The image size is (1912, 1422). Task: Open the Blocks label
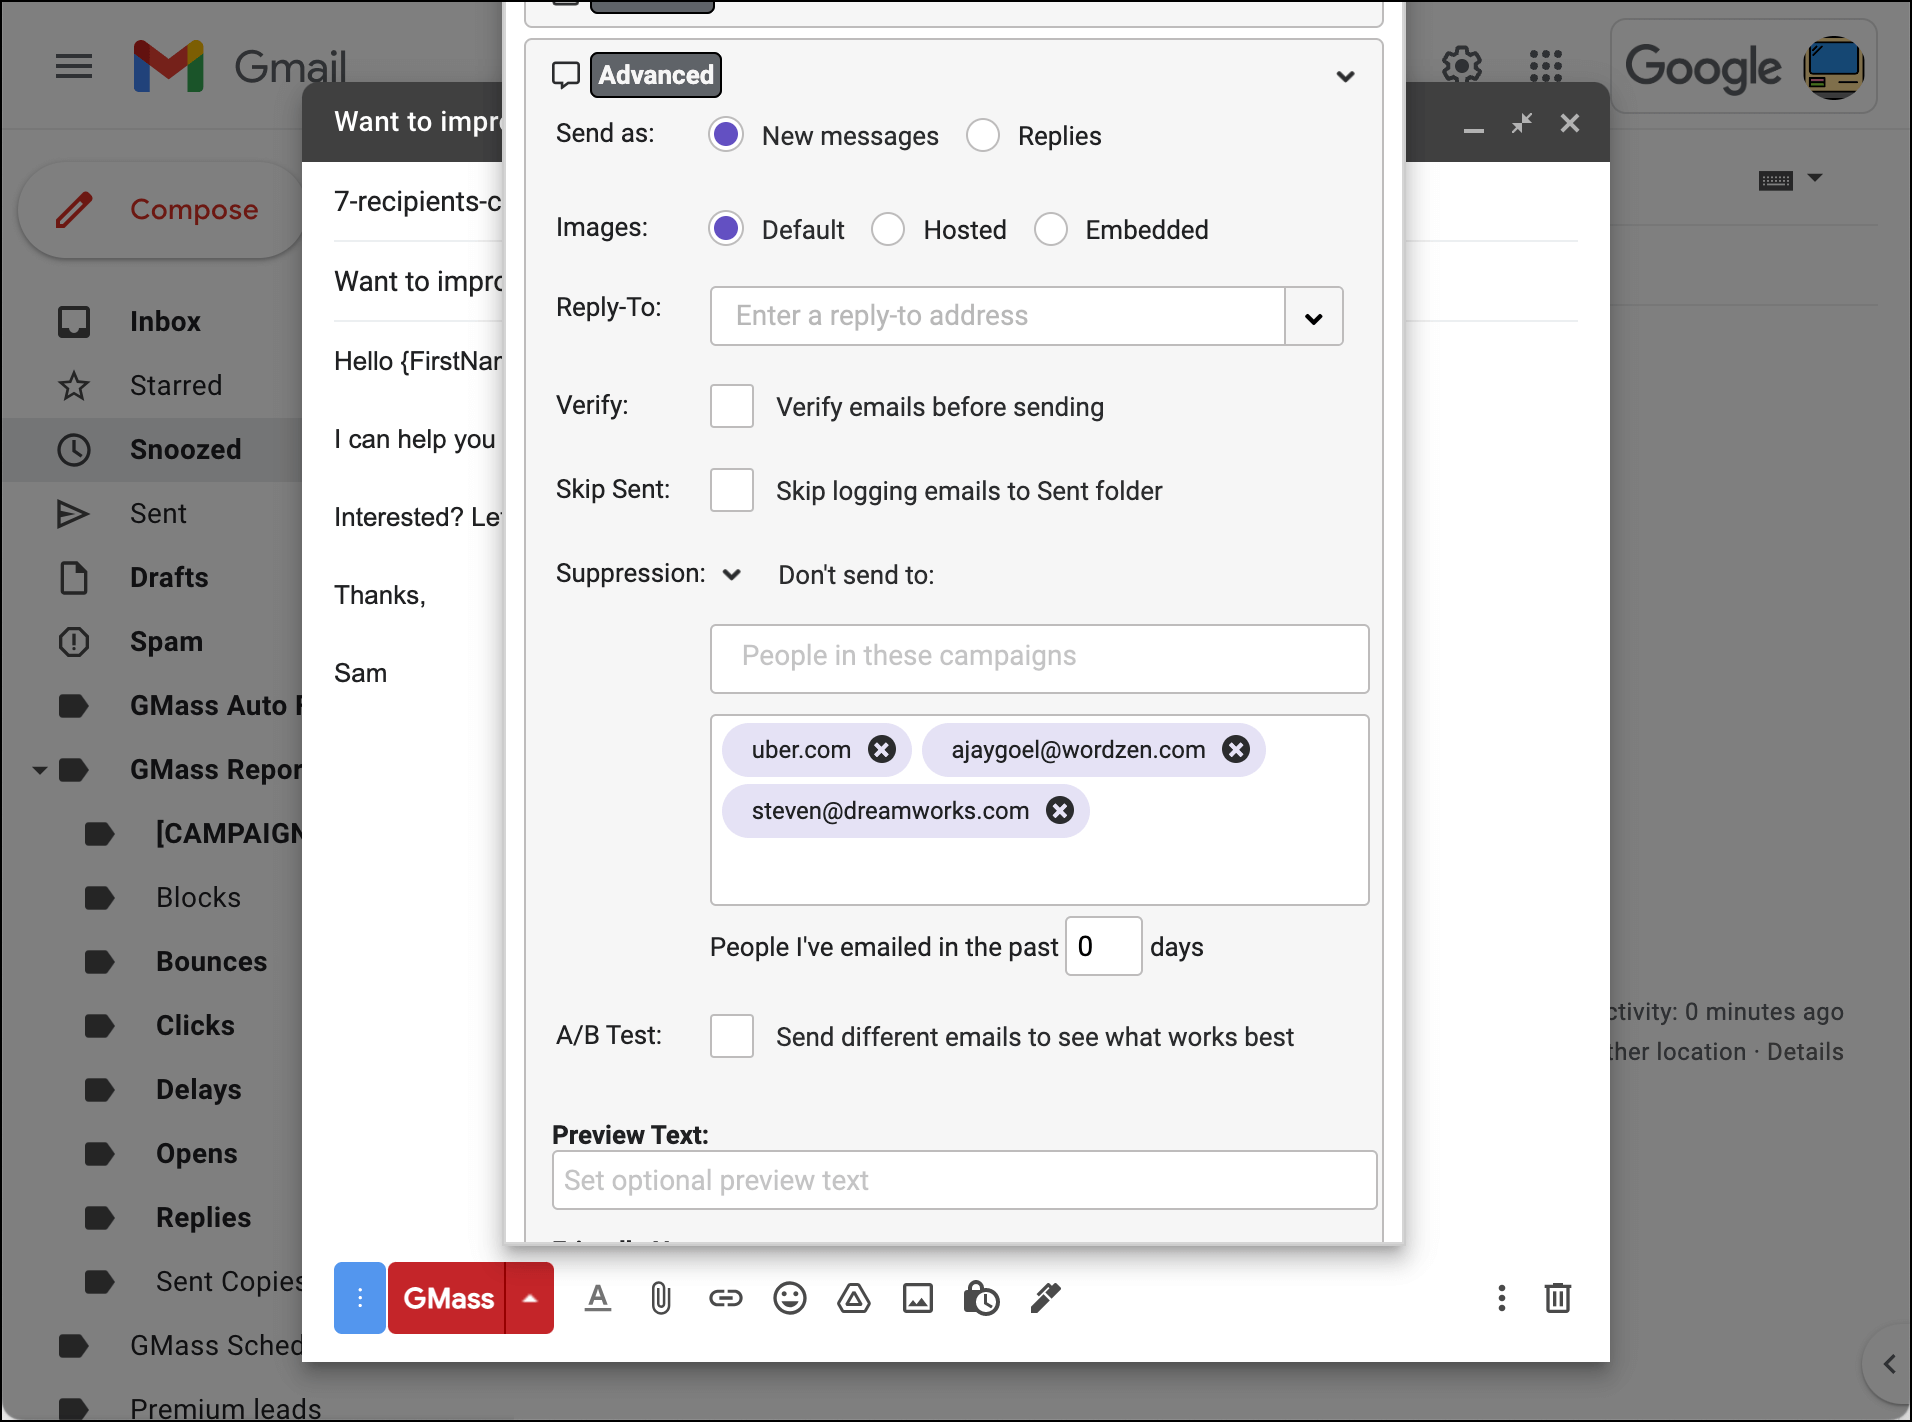198,897
